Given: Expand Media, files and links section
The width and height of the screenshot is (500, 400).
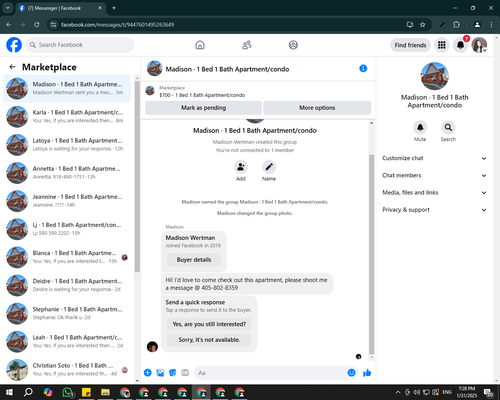Looking at the screenshot, I should [434, 193].
